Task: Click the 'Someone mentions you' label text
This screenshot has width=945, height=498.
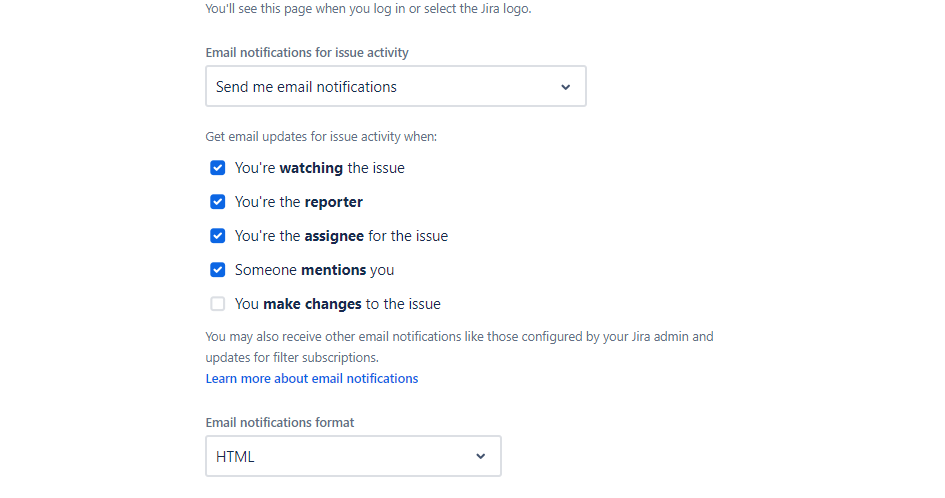Action: (315, 270)
